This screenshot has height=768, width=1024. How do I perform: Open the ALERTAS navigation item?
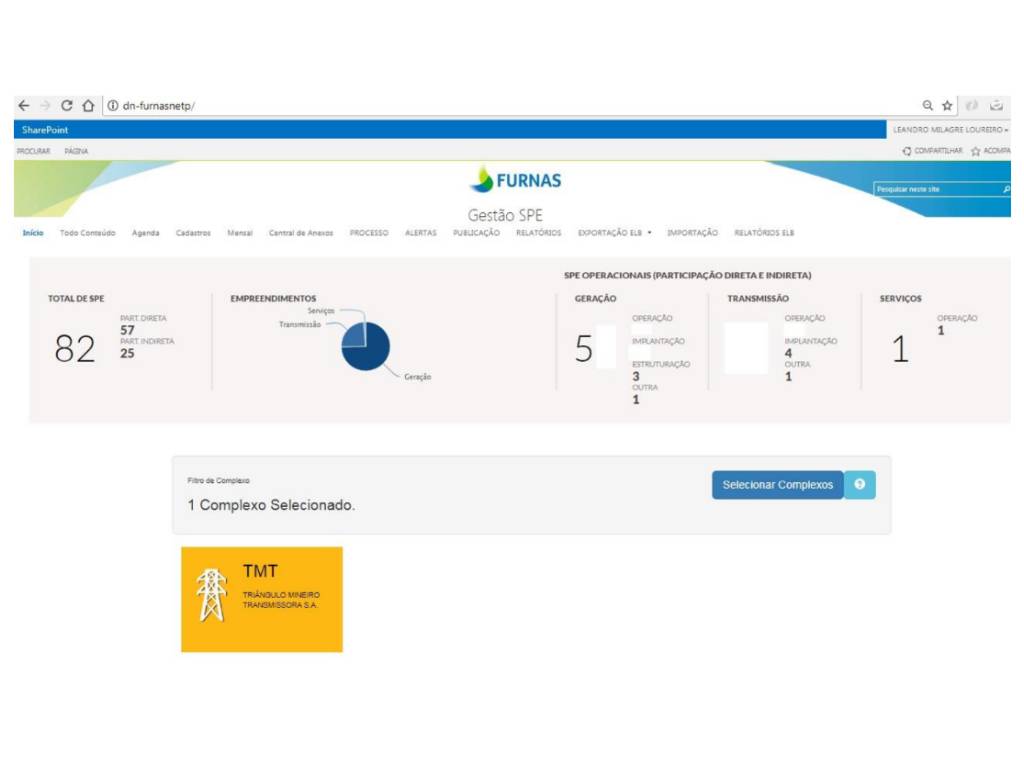tap(421, 232)
